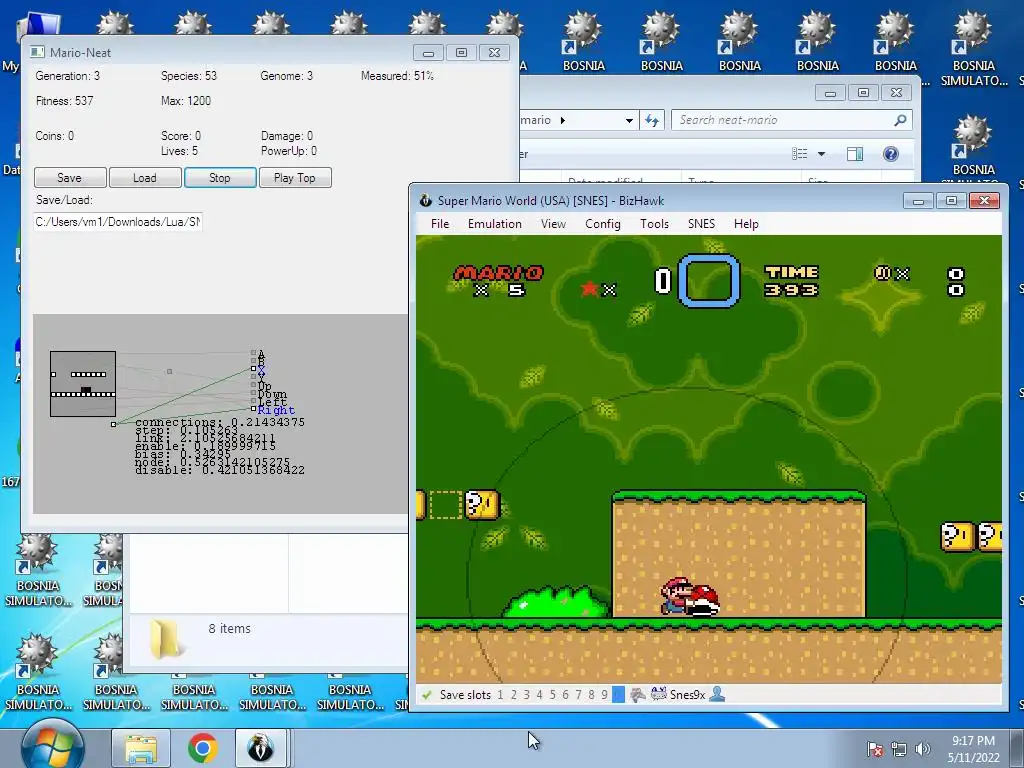Open File Explorer from the taskbar
1024x768 pixels.
141,748
